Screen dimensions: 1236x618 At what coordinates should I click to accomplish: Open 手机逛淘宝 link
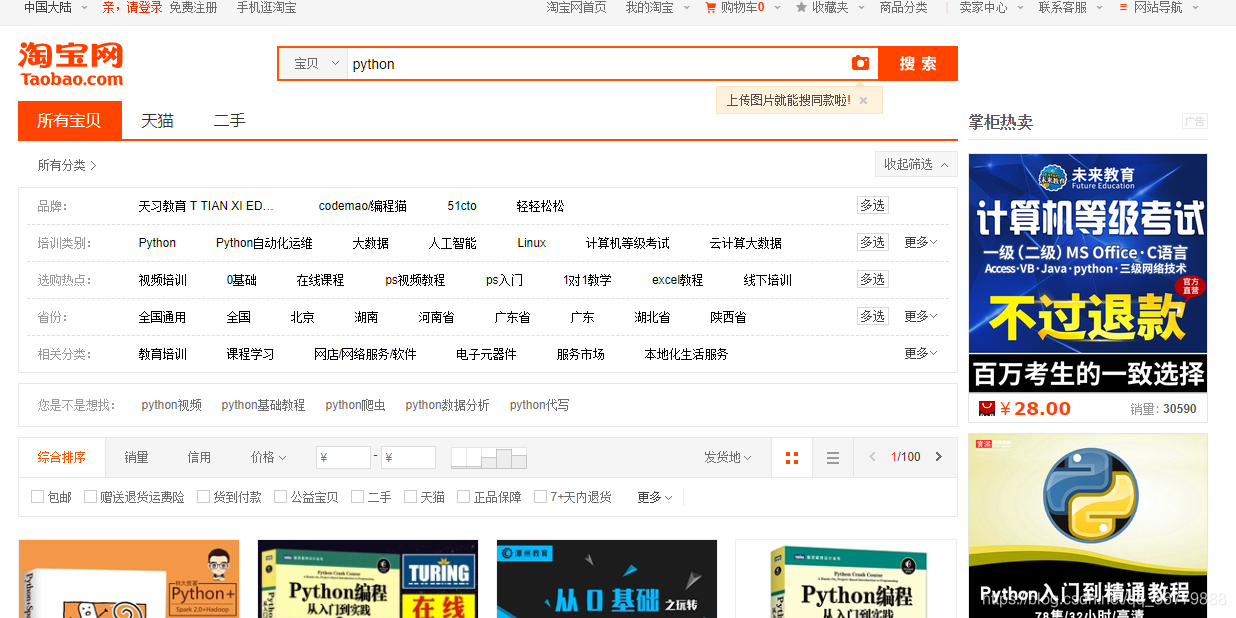point(266,7)
